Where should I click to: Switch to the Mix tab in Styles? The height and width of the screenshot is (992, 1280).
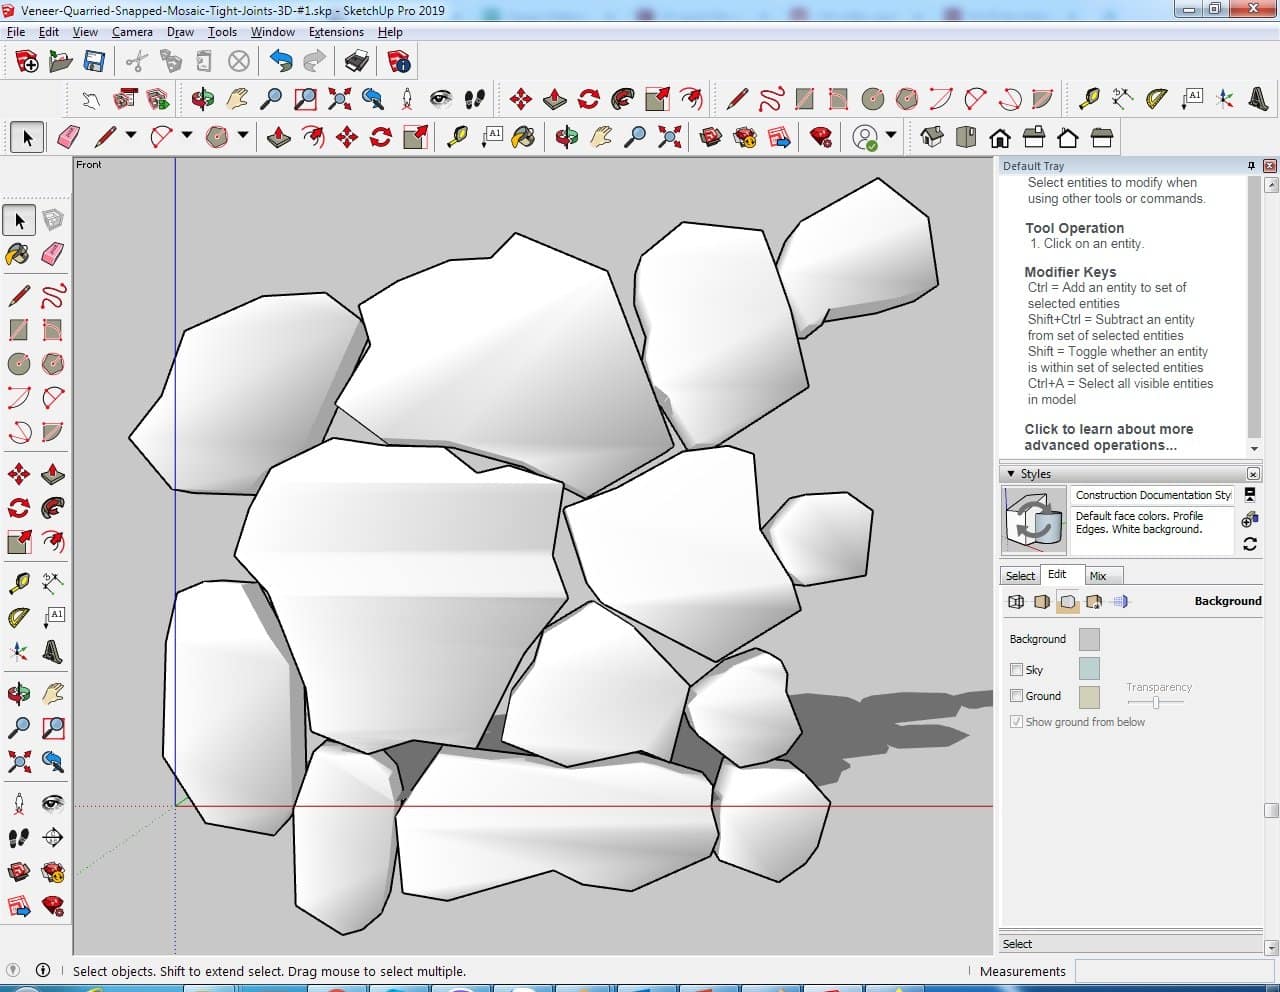[1097, 576]
